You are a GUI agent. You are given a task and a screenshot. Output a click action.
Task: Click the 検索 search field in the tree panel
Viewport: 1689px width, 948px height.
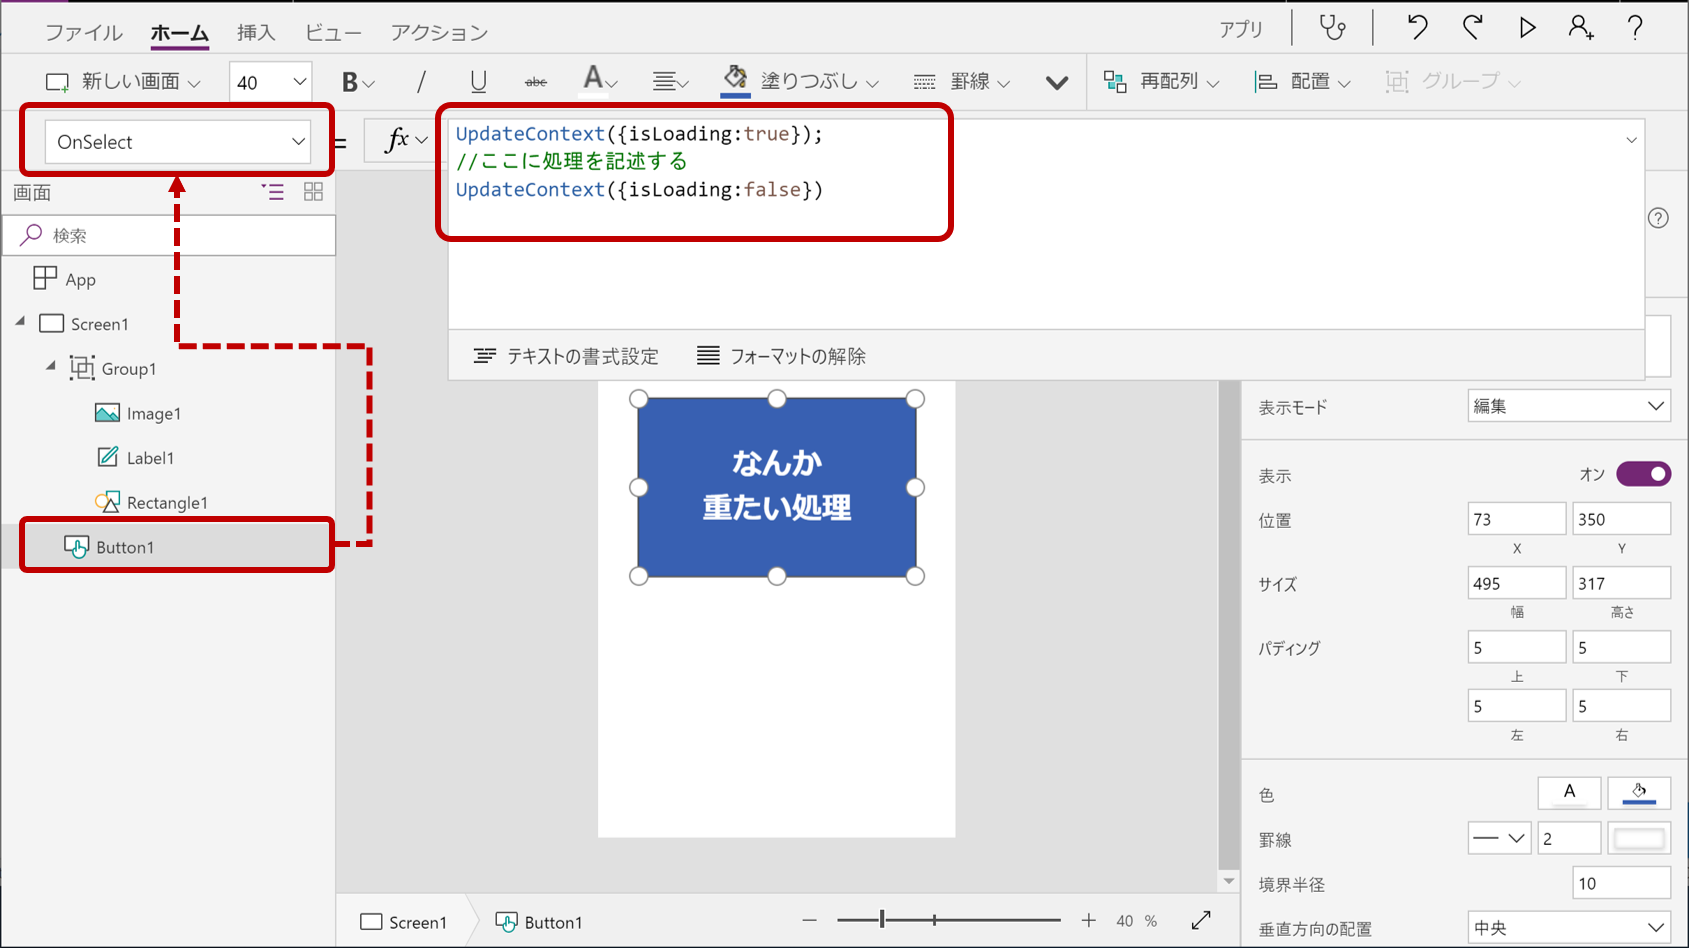tap(170, 235)
